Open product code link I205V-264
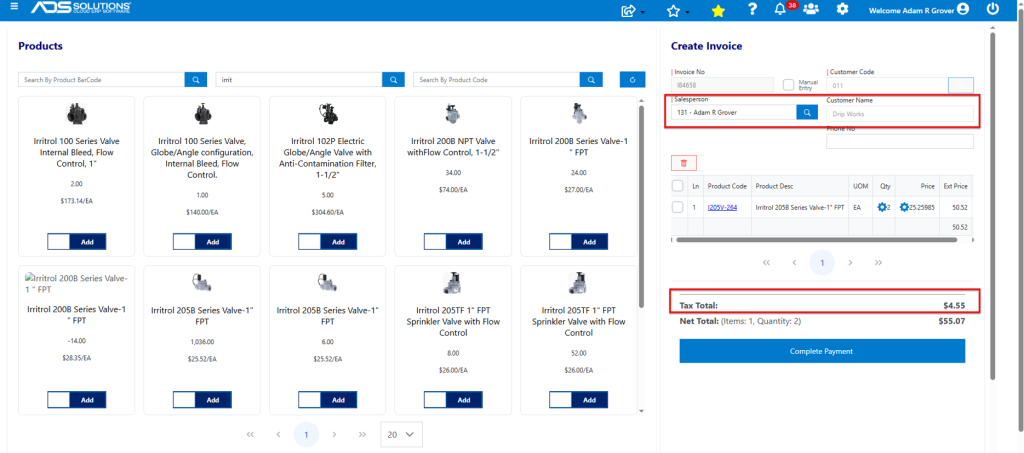Image resolution: width=1024 pixels, height=453 pixels. pyautogui.click(x=722, y=207)
